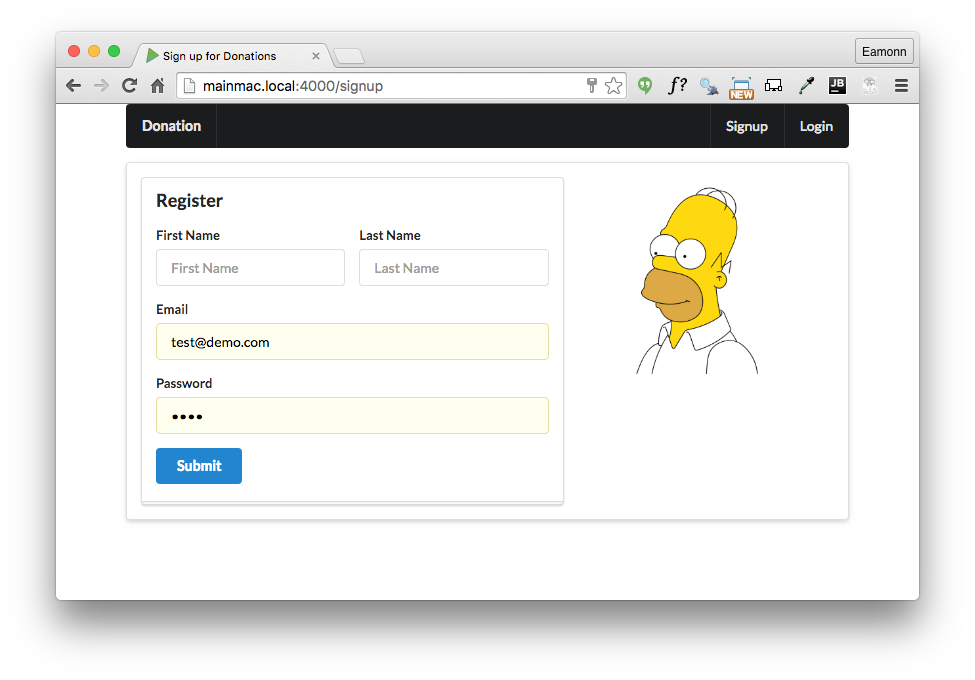Open the screenshot extension marked NEW

[741, 87]
